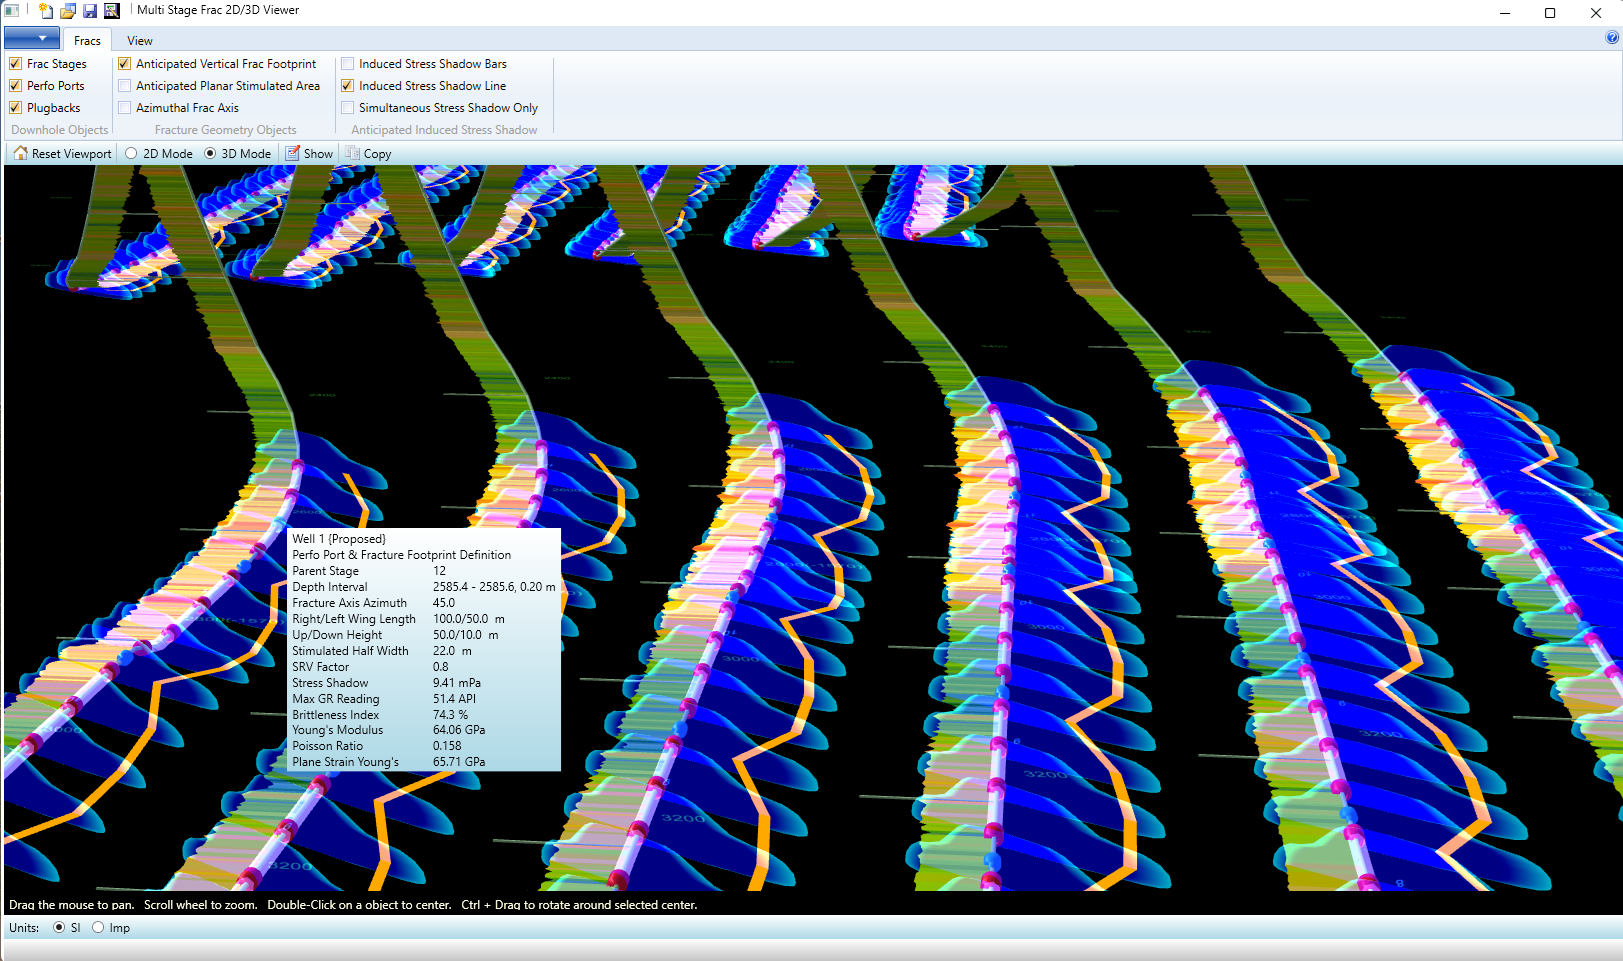This screenshot has width=1623, height=961.
Task: Select the 3D Mode radio button
Action: (210, 153)
